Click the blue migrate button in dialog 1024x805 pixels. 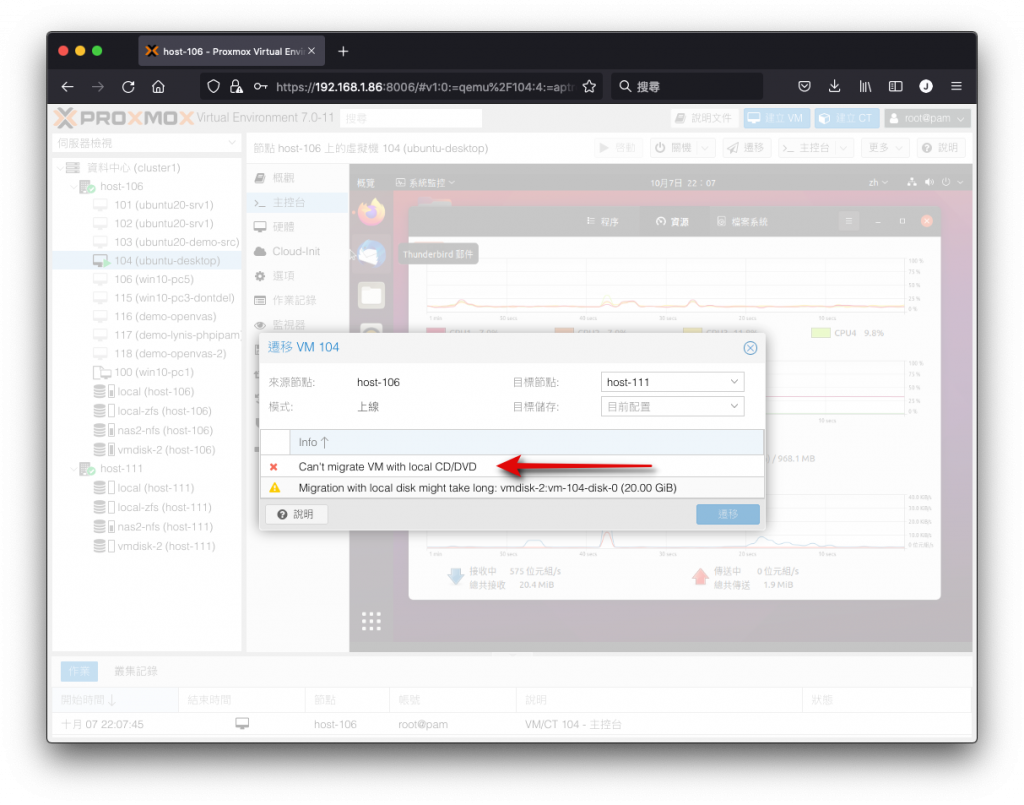click(728, 514)
